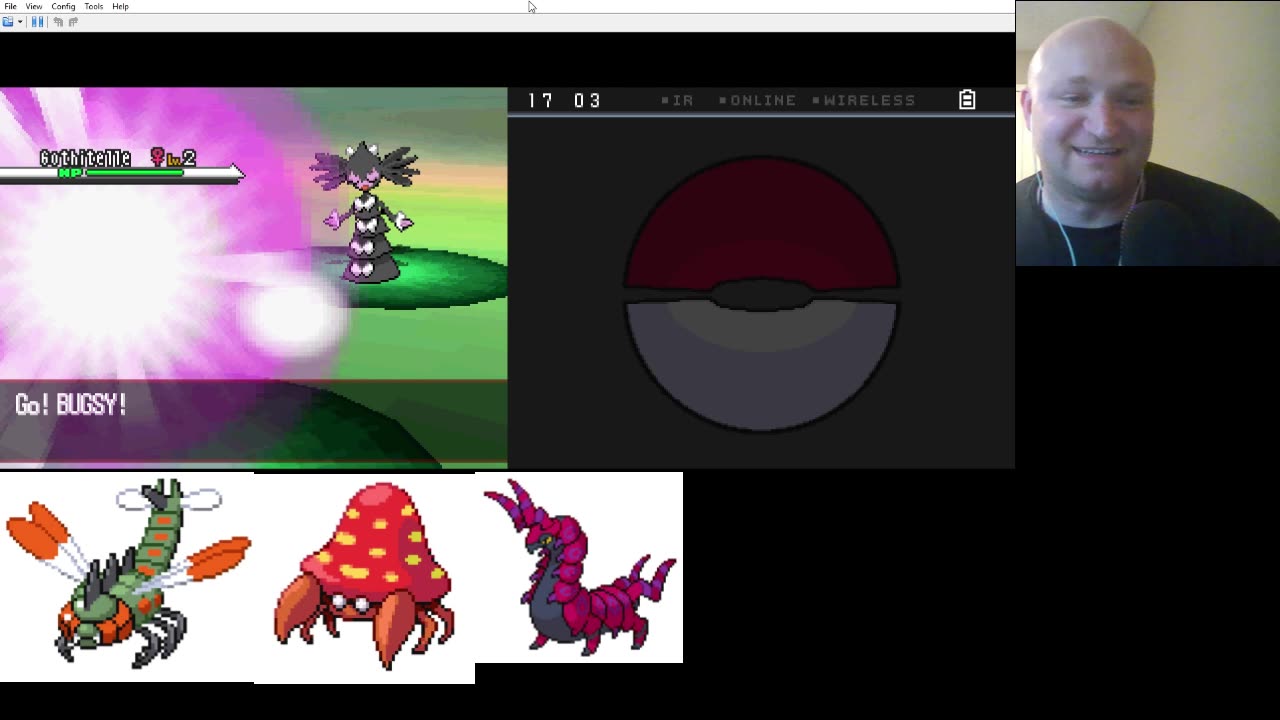Open the View menu

34,6
